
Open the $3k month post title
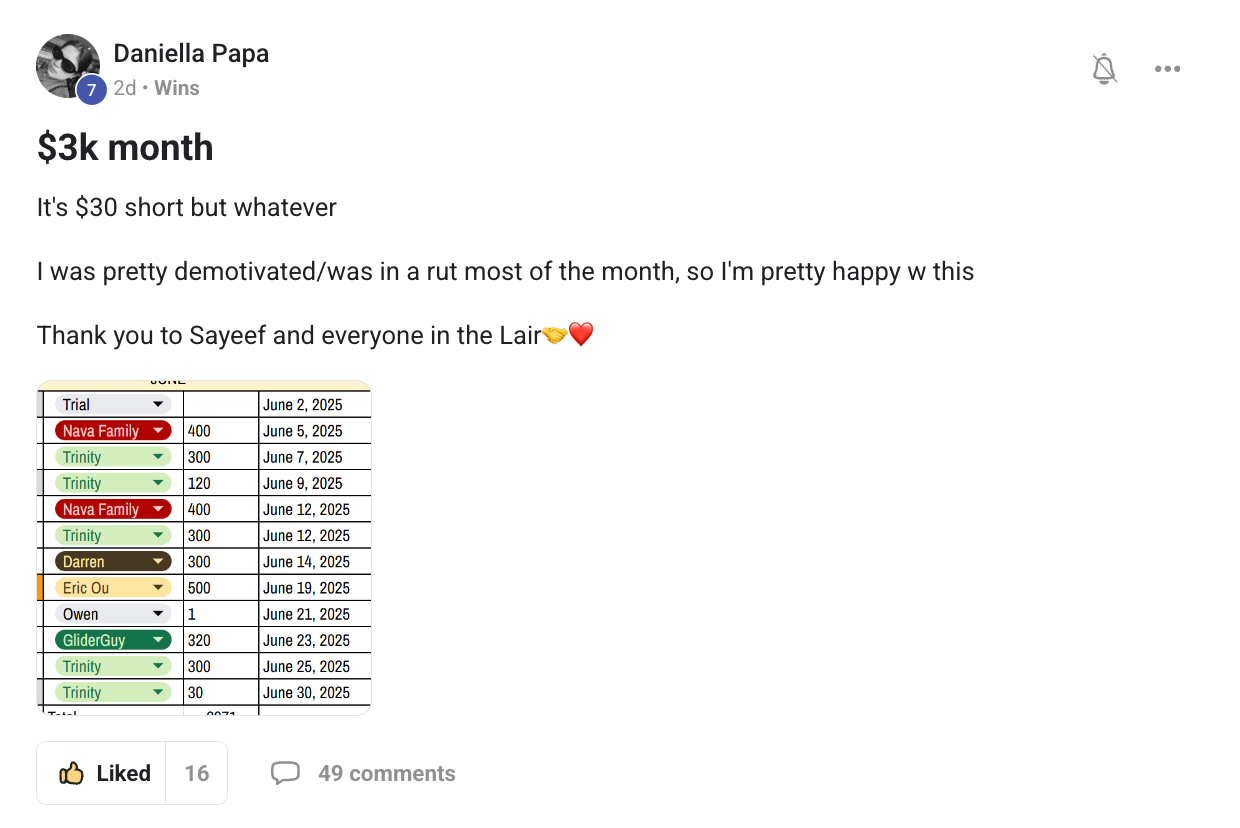click(125, 147)
